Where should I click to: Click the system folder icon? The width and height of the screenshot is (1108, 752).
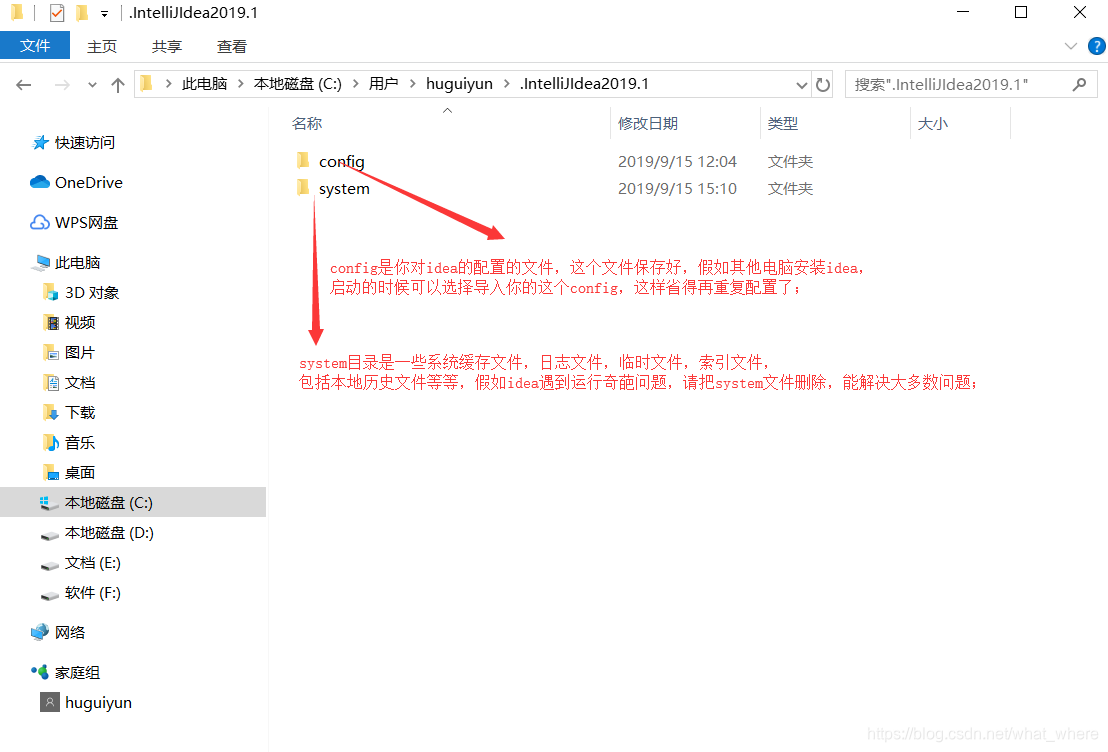(303, 188)
